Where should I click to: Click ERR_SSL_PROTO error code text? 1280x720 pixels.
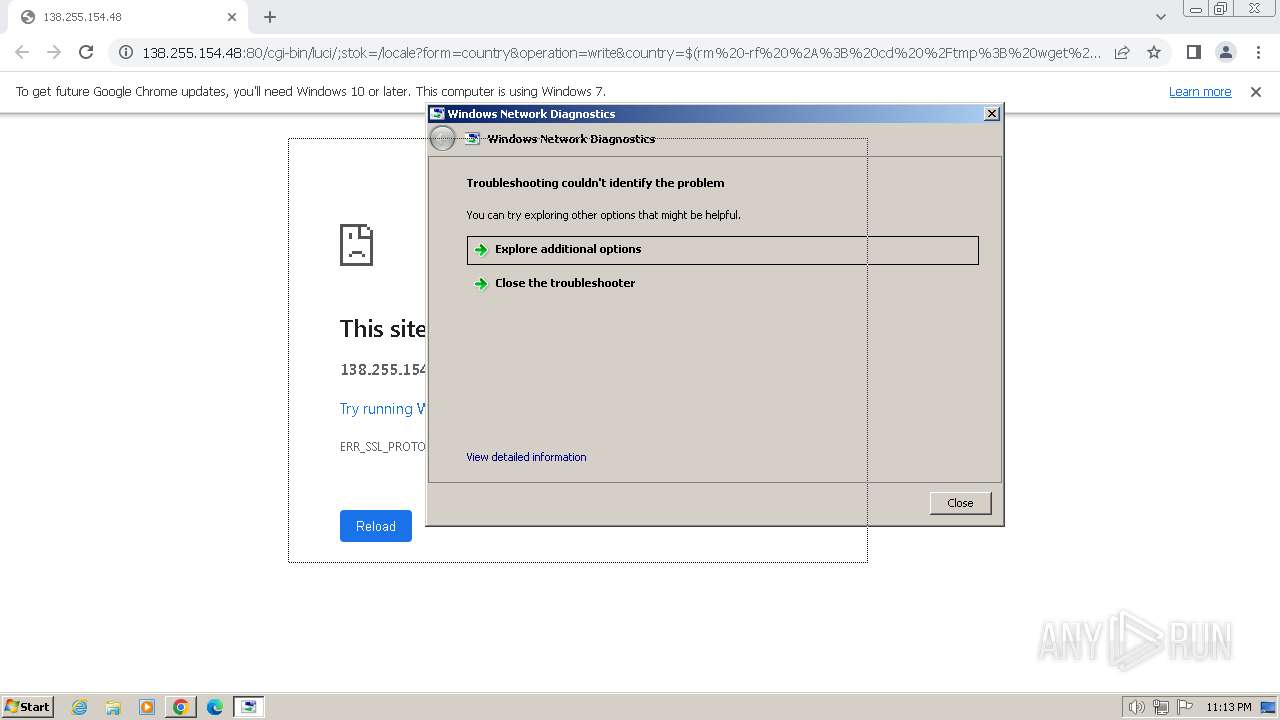click(383, 446)
